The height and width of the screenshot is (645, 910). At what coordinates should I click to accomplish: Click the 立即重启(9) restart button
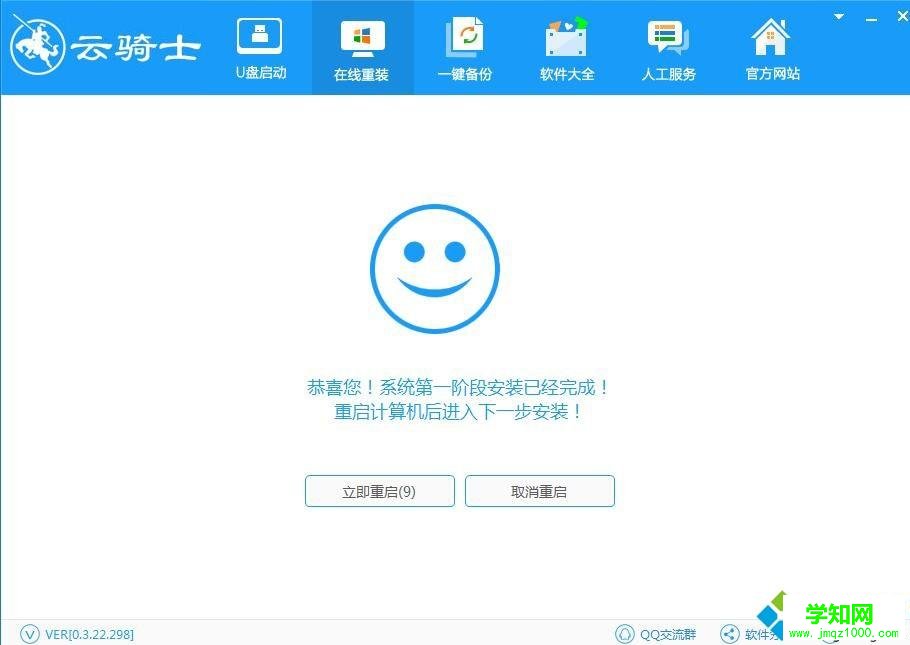click(x=379, y=491)
